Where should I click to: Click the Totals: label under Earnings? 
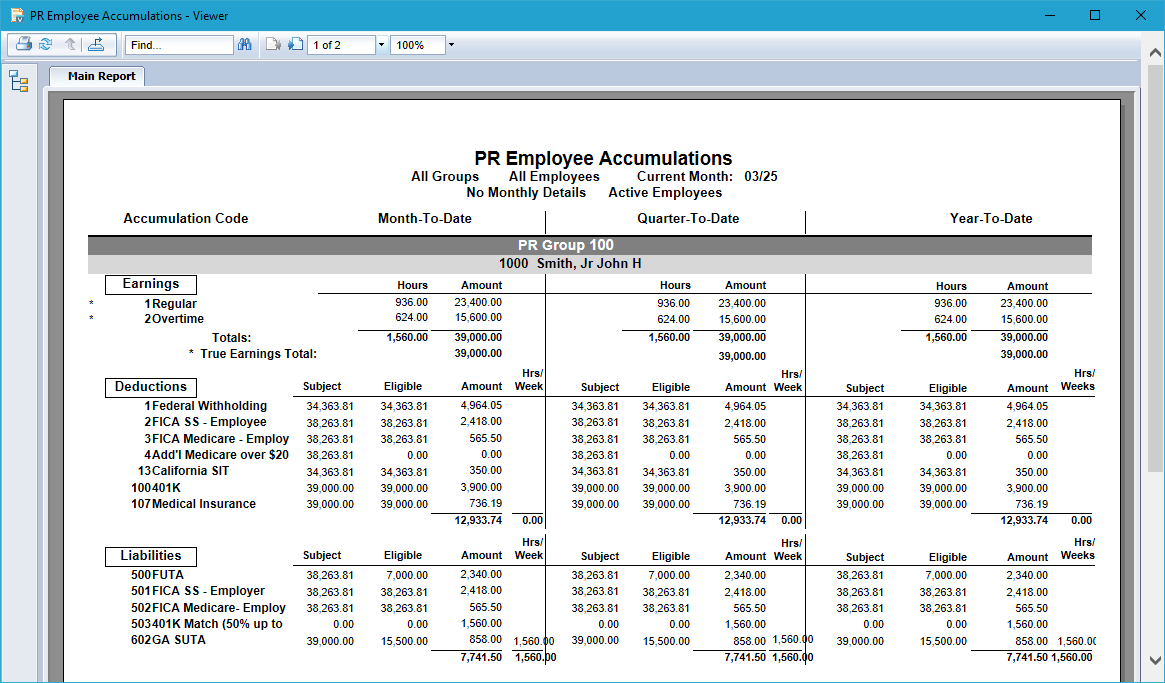(231, 338)
